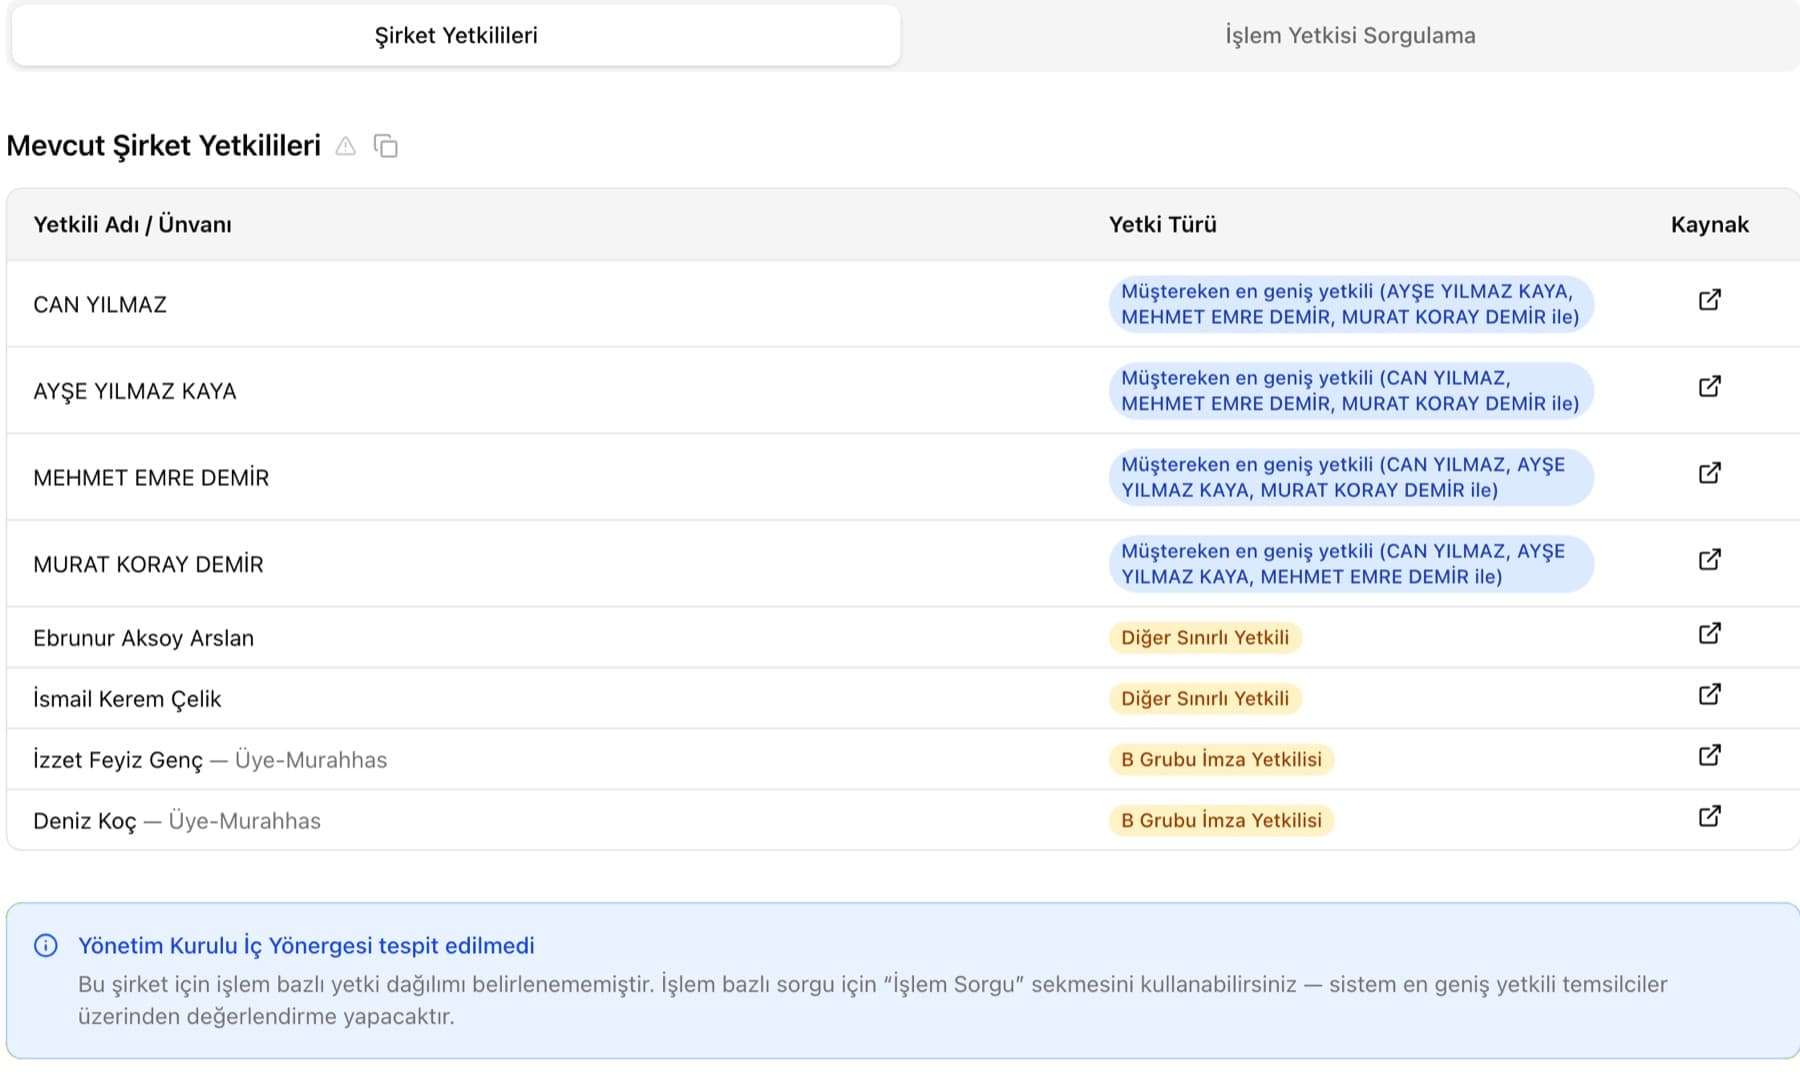Open source link for İzzet Feyiz Genç row
The image size is (1800, 1072).
pos(1709,755)
